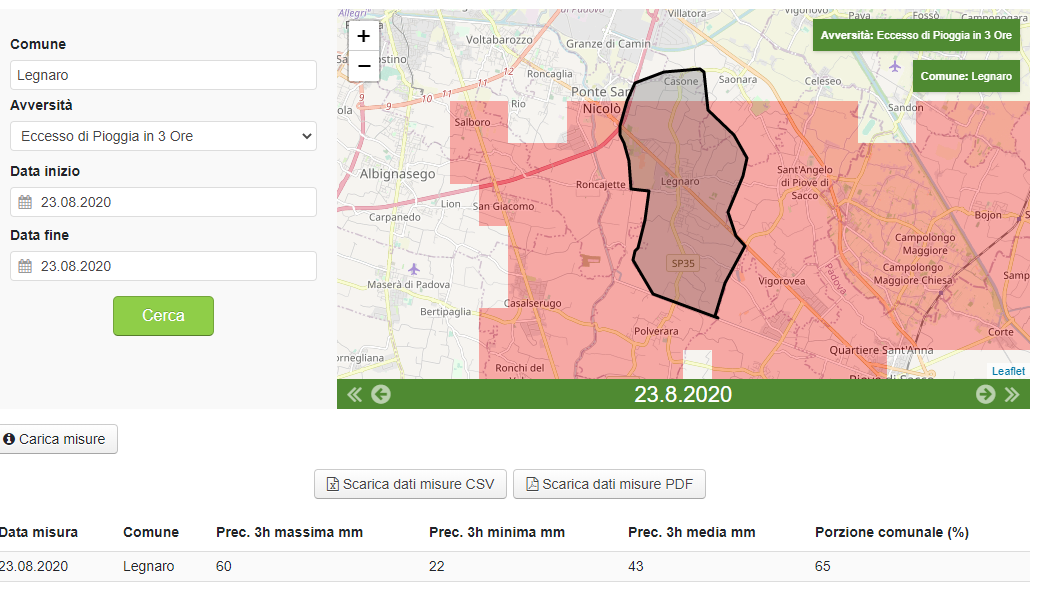Jump to last date with double-right arrows

pyautogui.click(x=1012, y=395)
